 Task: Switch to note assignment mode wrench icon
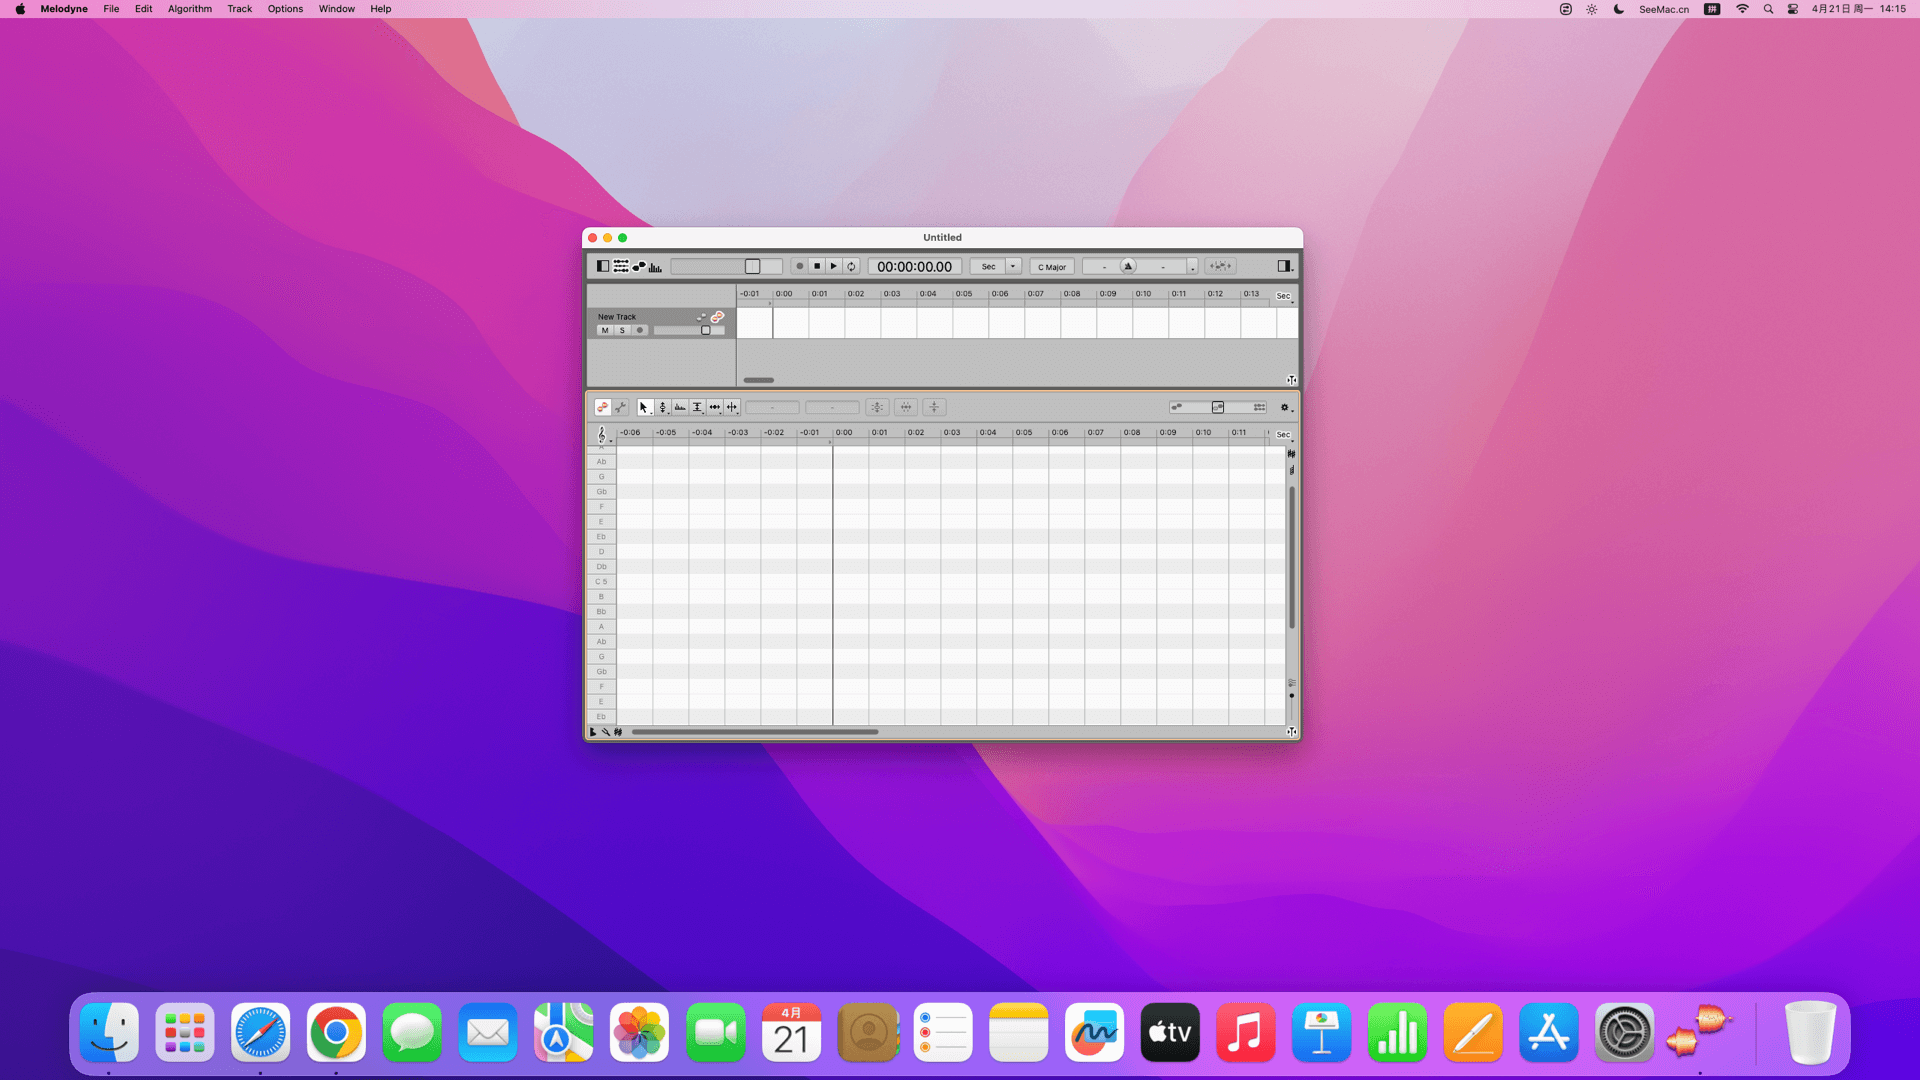coord(620,407)
